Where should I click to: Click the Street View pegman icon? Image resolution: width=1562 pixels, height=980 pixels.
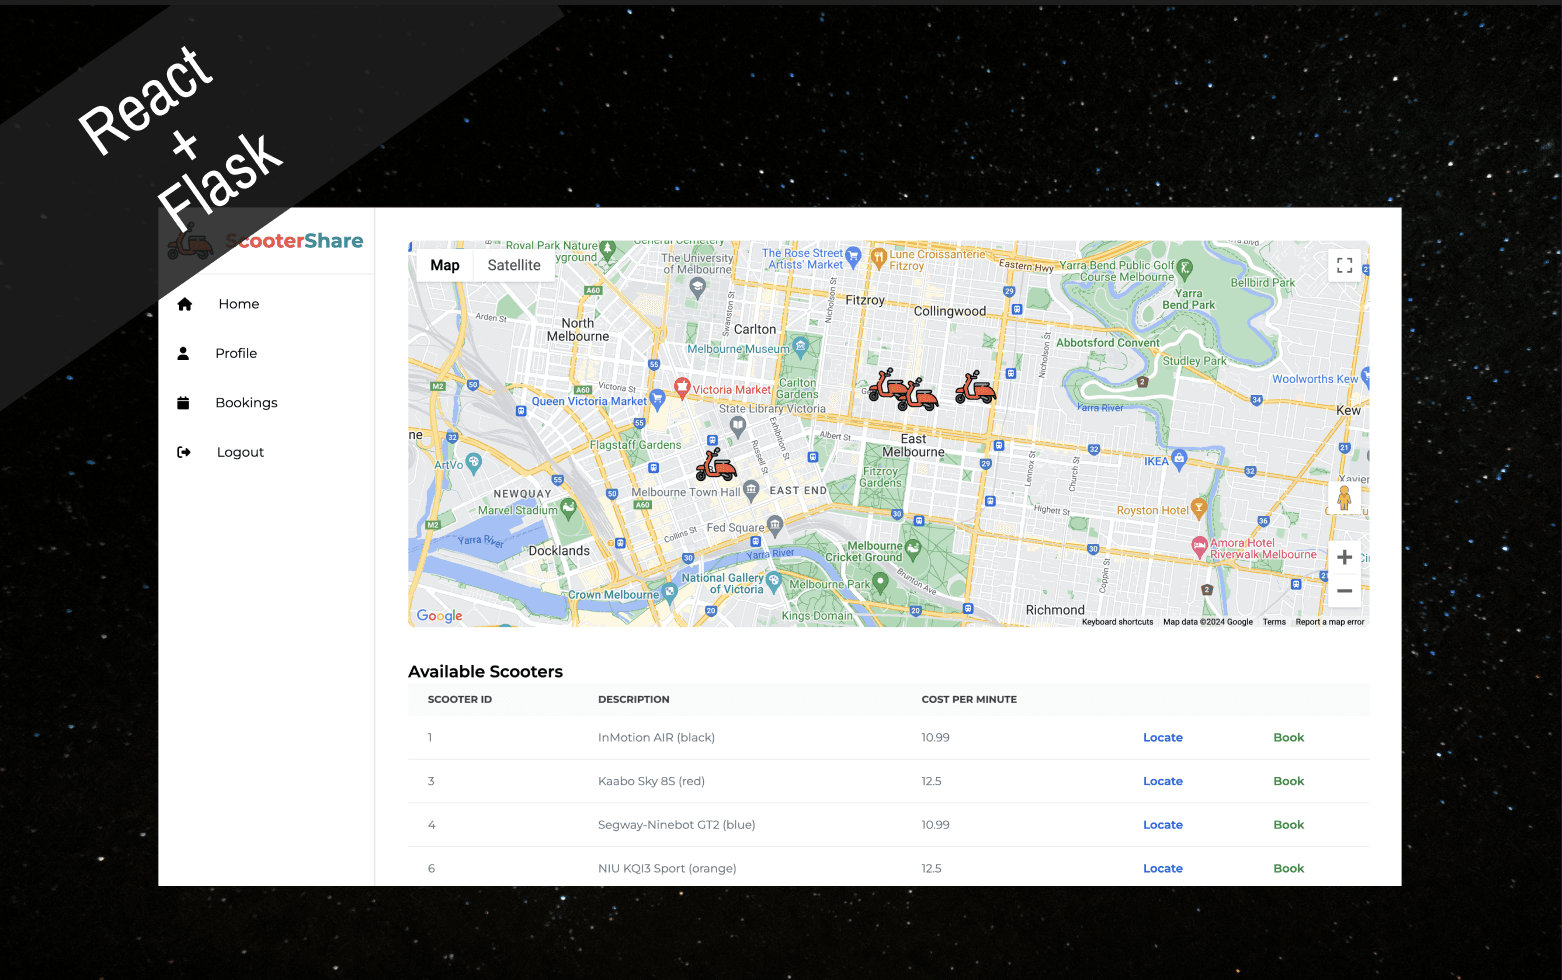pyautogui.click(x=1344, y=497)
